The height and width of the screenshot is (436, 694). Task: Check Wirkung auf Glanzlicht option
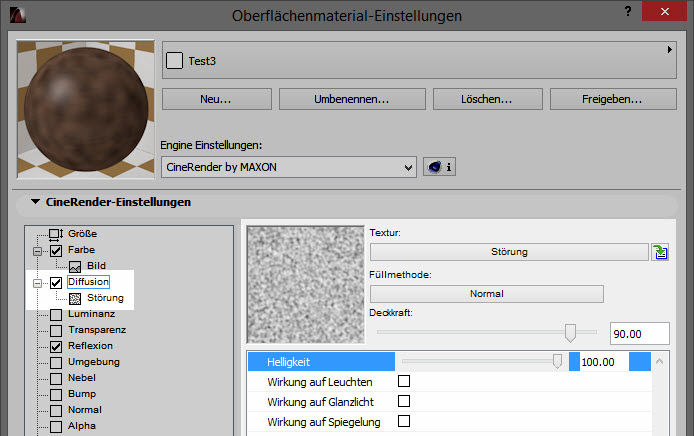point(404,401)
